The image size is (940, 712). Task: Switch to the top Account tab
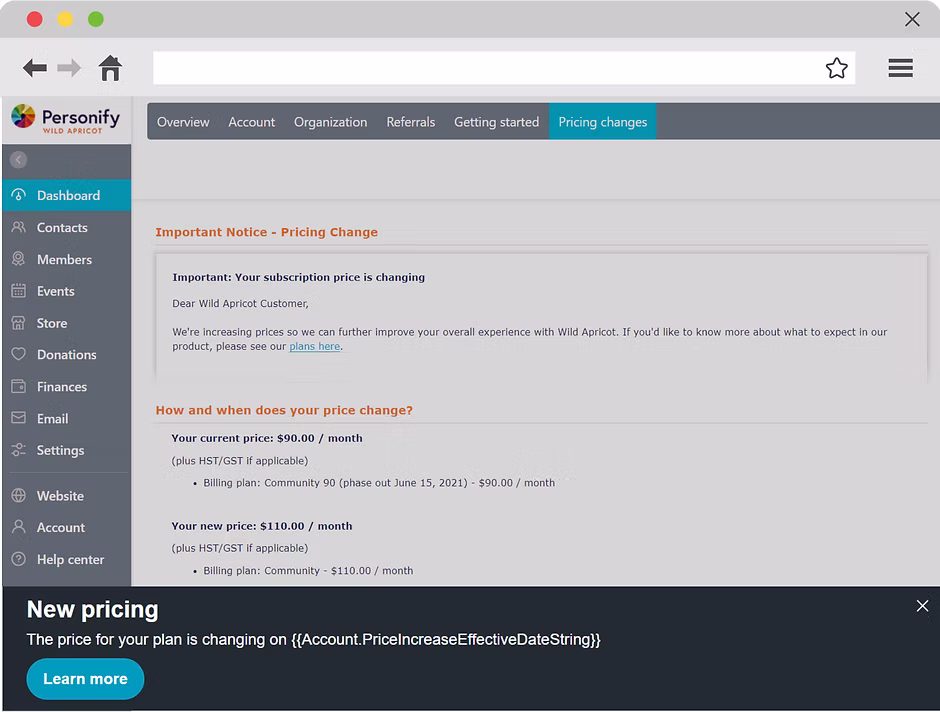coord(251,122)
